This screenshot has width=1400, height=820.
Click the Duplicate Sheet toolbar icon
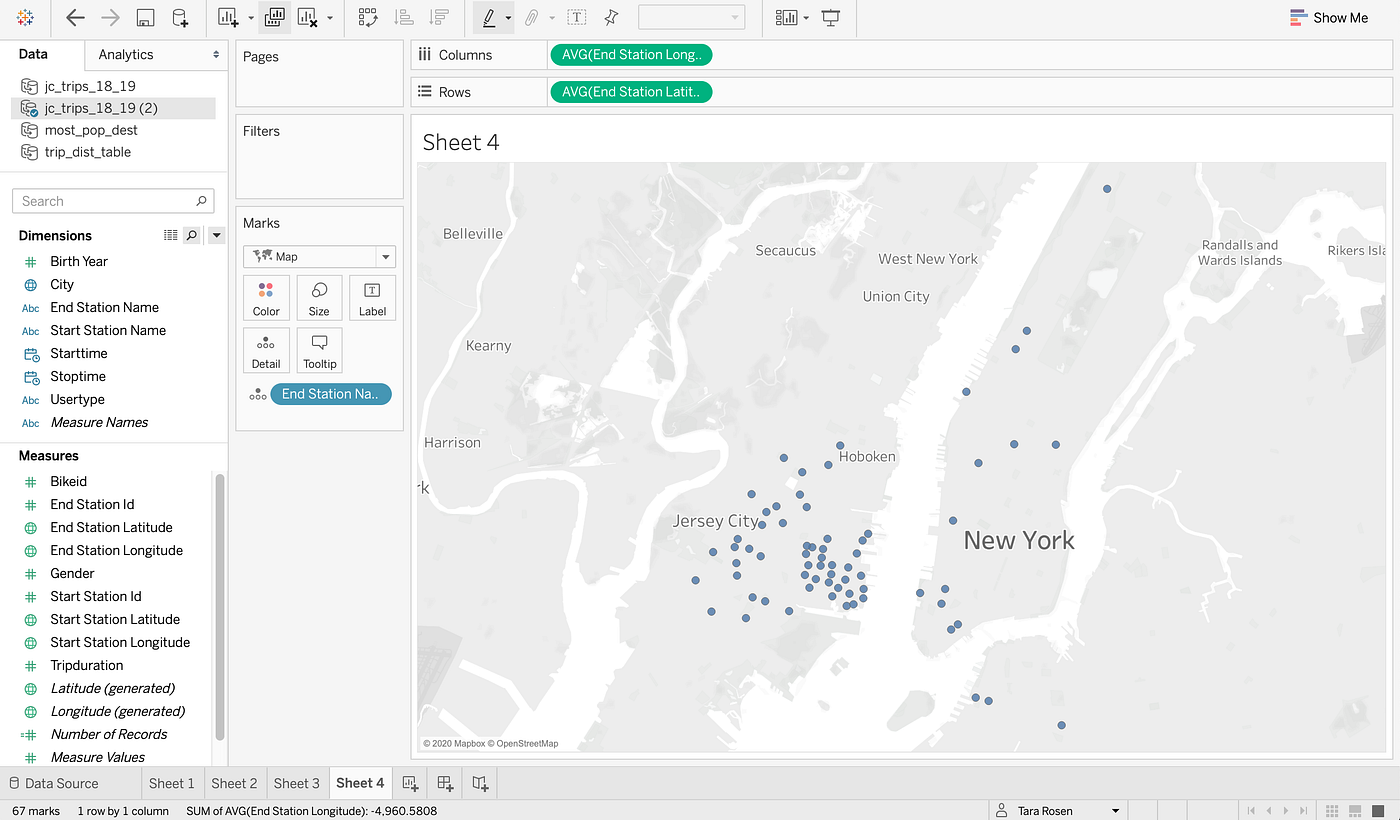[272, 18]
